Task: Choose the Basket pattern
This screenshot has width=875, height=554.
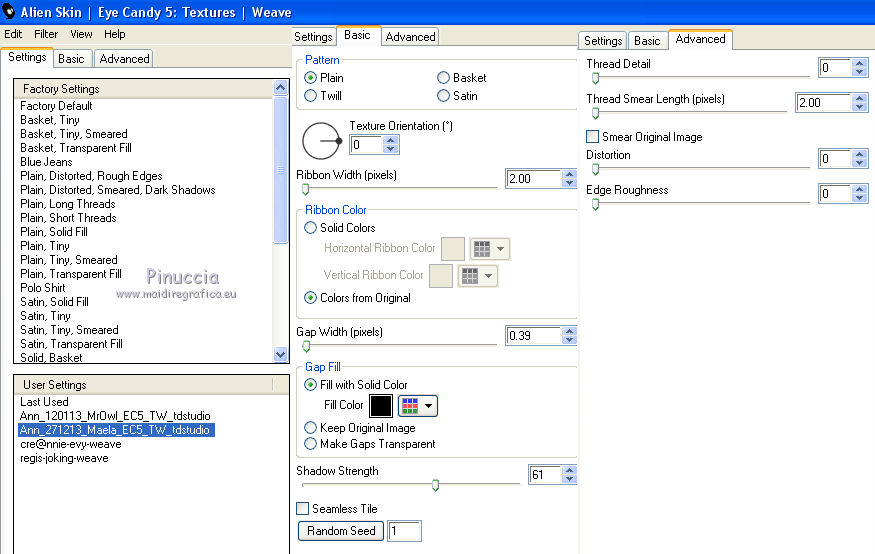Action: click(x=443, y=78)
